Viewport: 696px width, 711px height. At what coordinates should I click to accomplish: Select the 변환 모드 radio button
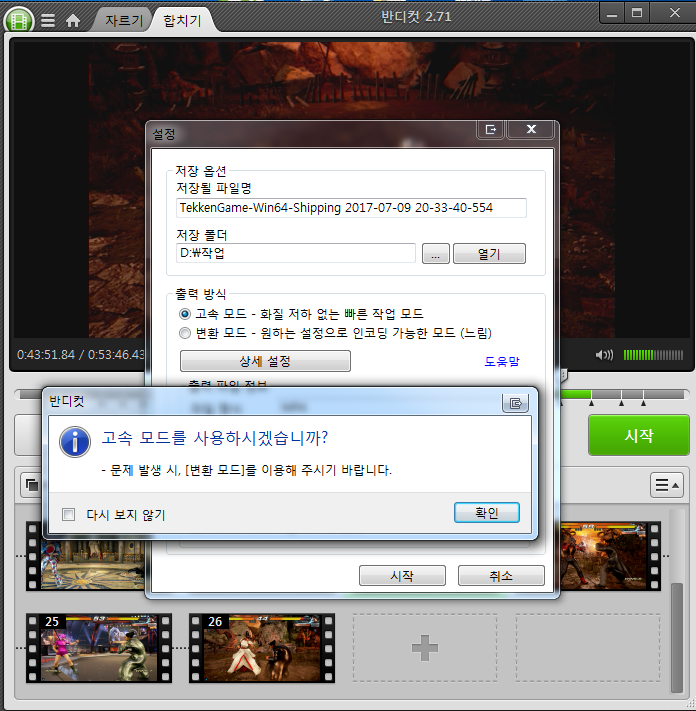click(185, 333)
